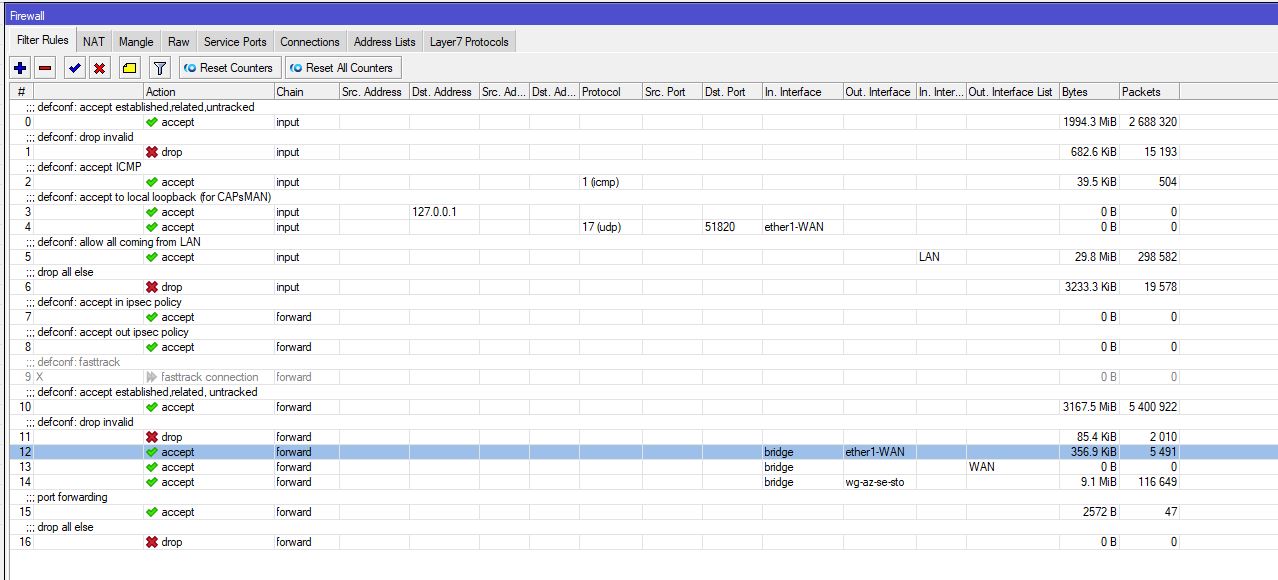The width and height of the screenshot is (1278, 580).
Task: Sort by Bytes column header
Action: click(x=1089, y=92)
